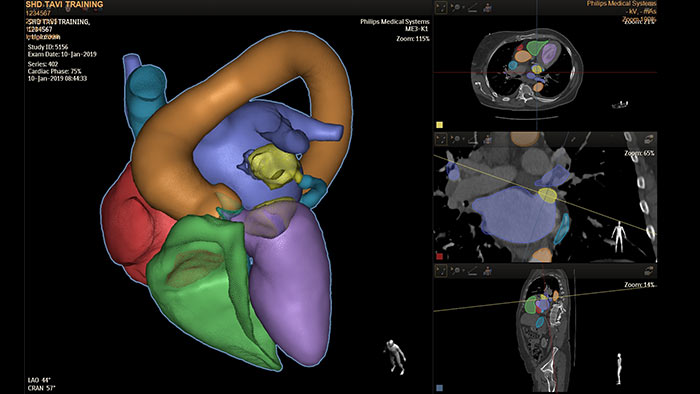700x394 pixels.
Task: Select the angle measurement tool in axial view toolbar
Action: point(473,8)
